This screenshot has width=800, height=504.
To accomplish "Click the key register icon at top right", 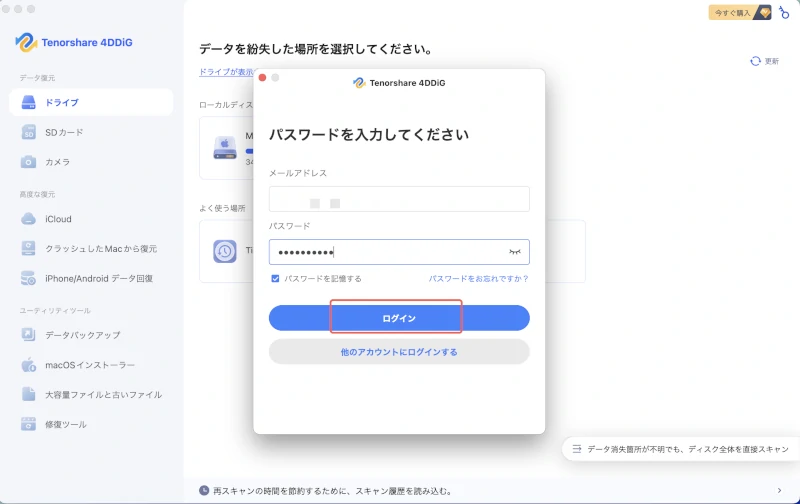I will tap(784, 12).
